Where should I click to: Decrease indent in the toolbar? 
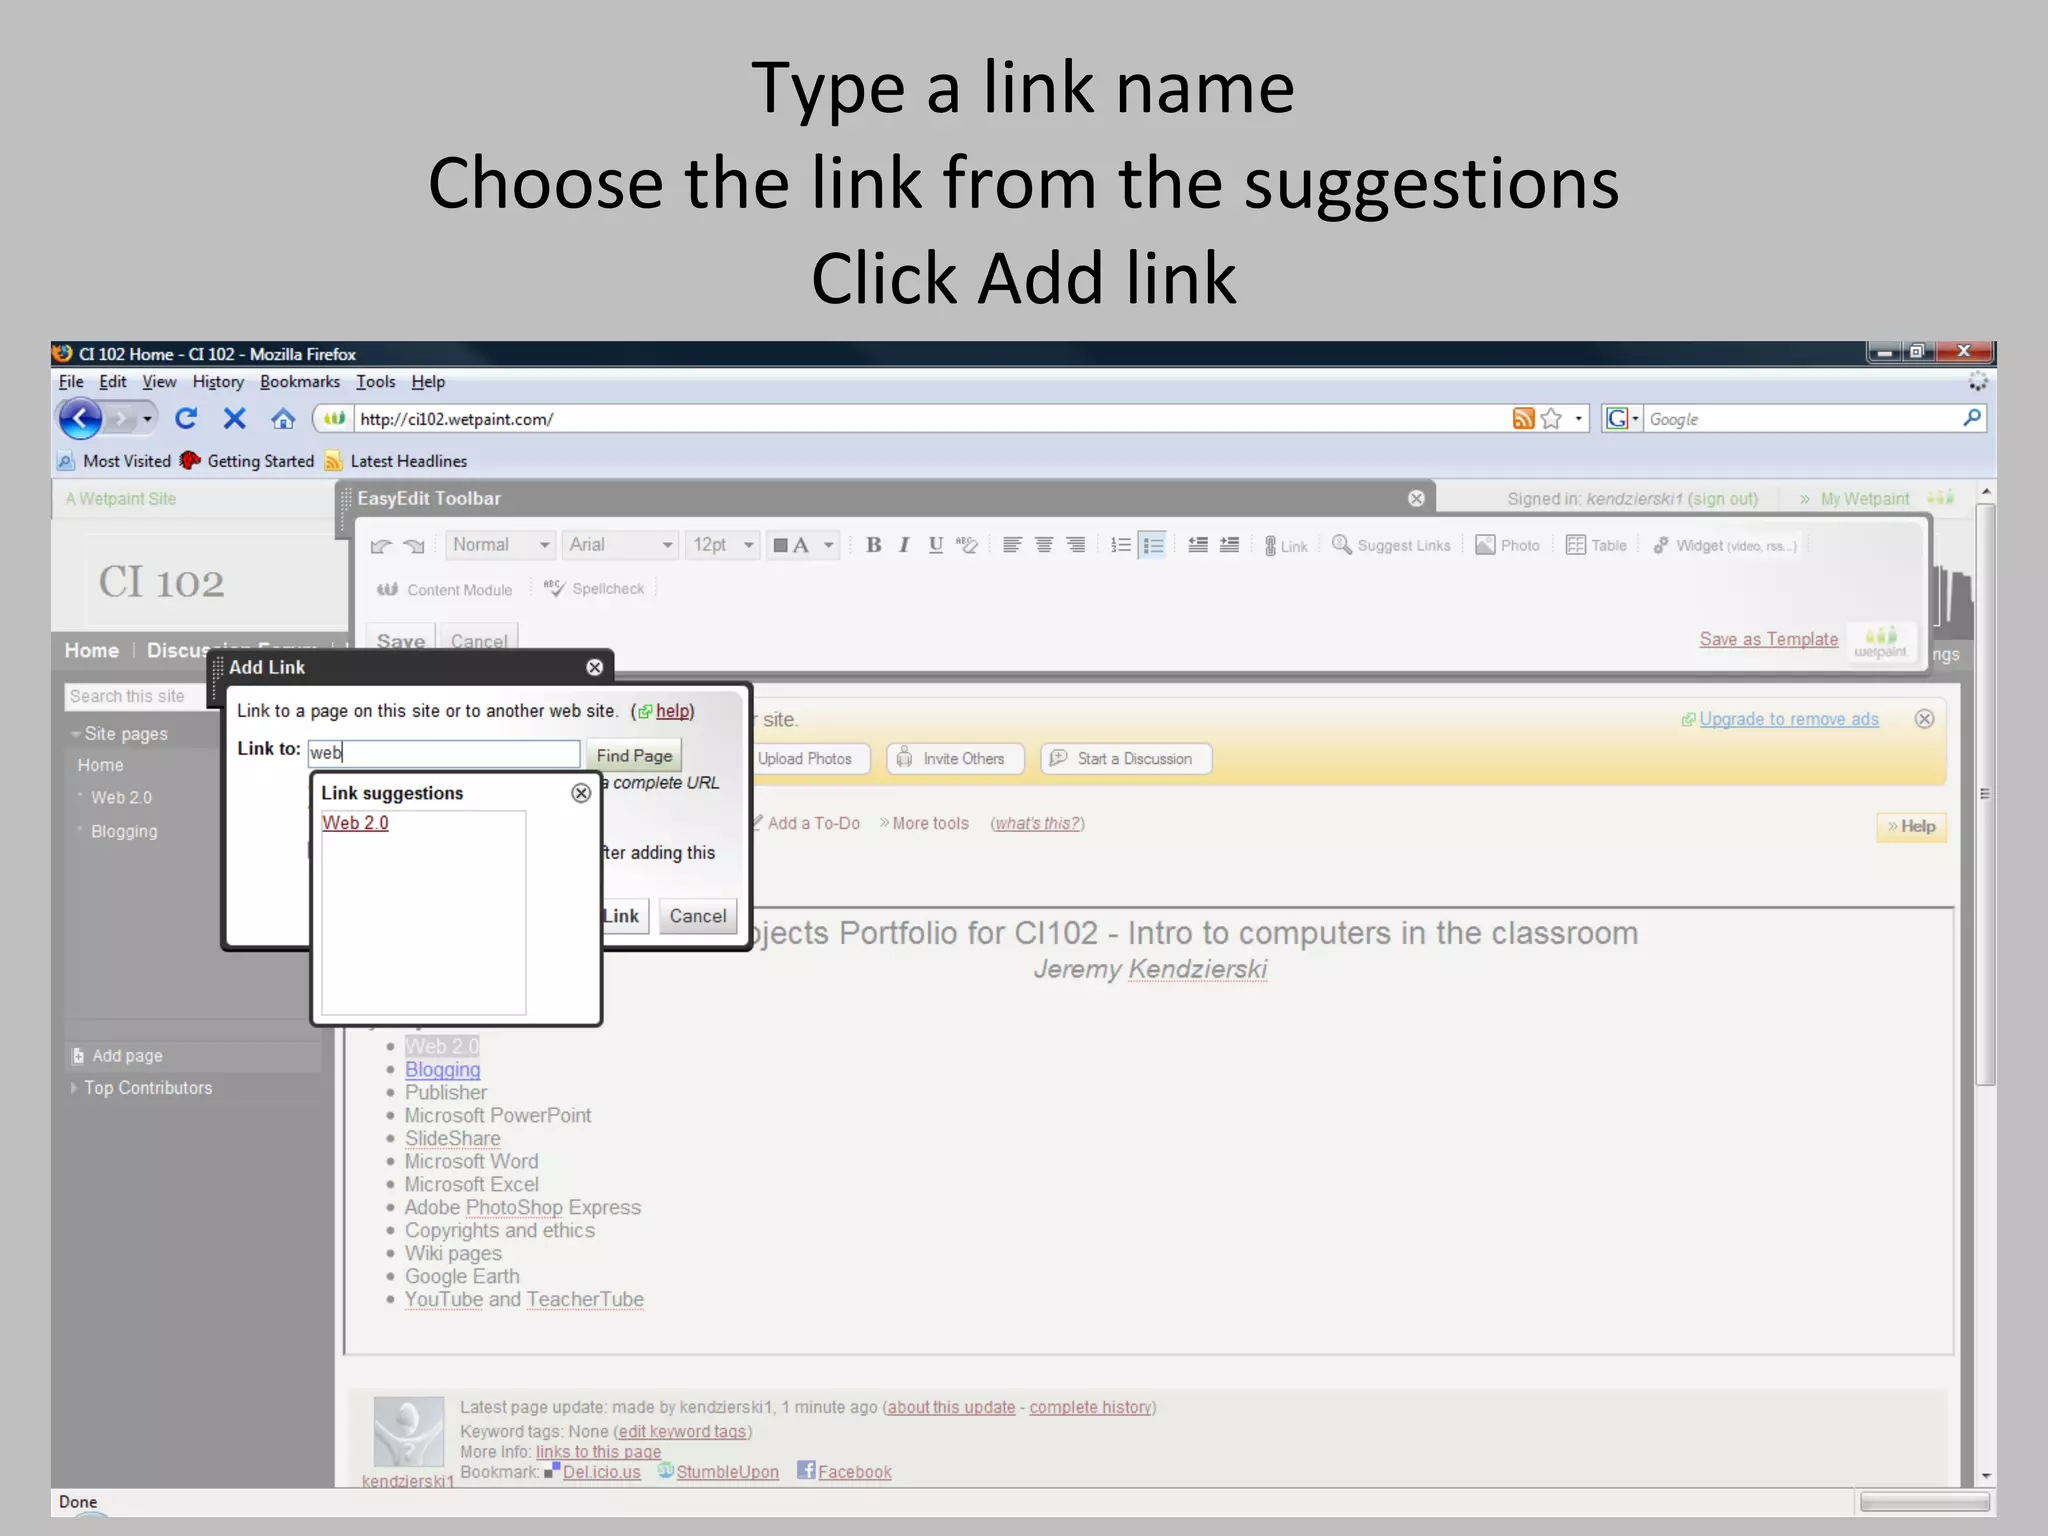pos(1197,545)
